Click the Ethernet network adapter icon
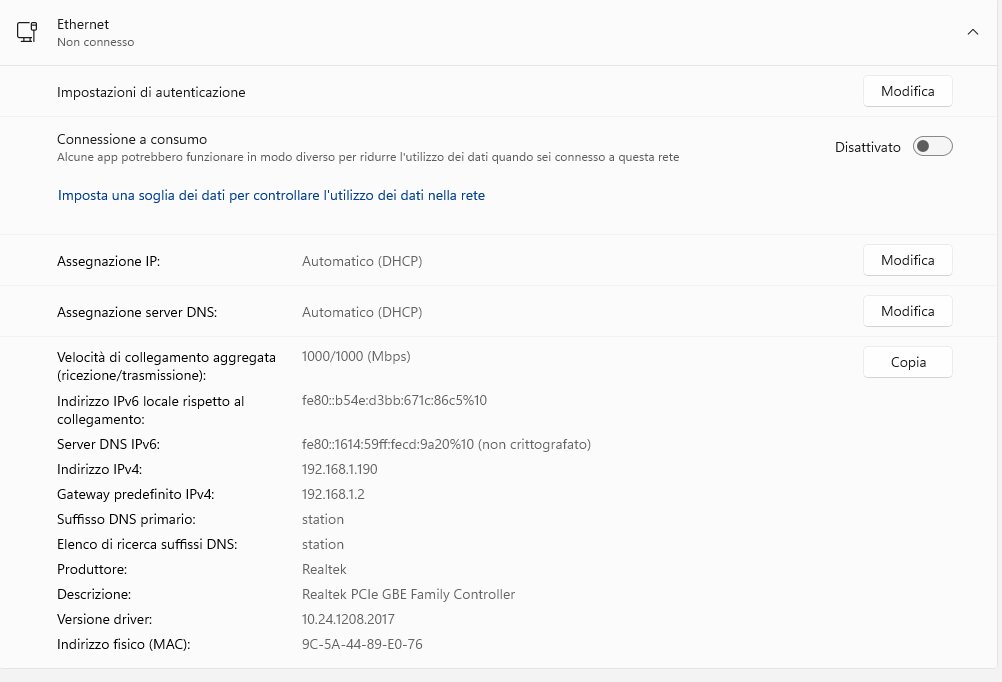 (27, 32)
